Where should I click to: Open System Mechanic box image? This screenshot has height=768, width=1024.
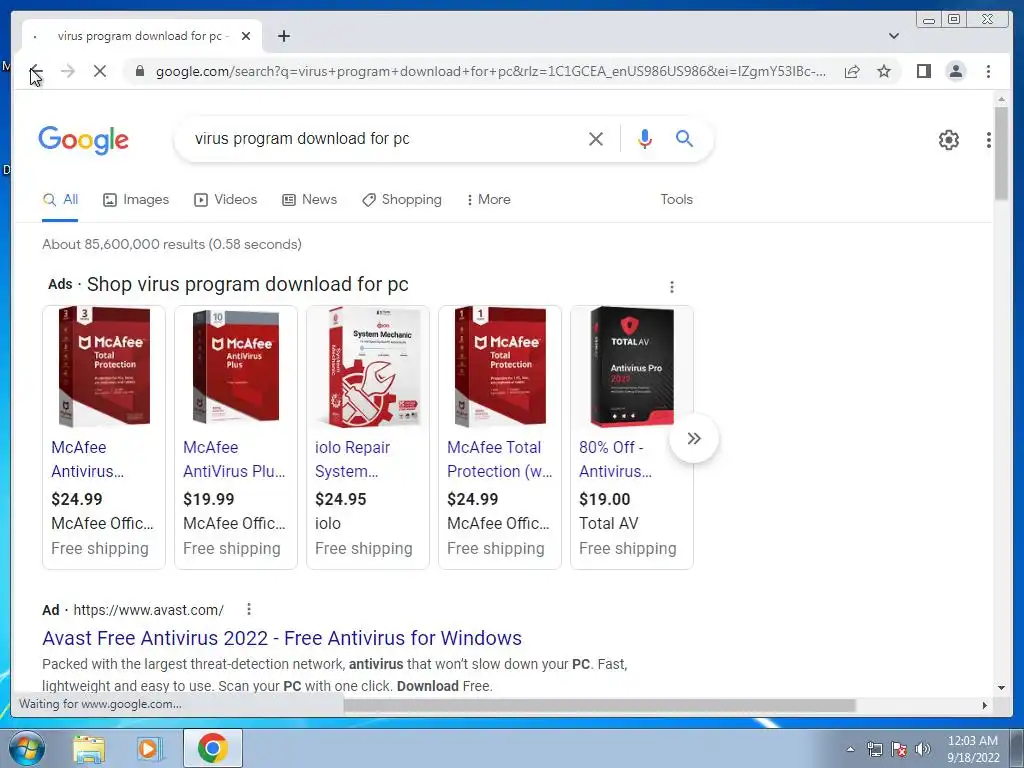coord(368,367)
